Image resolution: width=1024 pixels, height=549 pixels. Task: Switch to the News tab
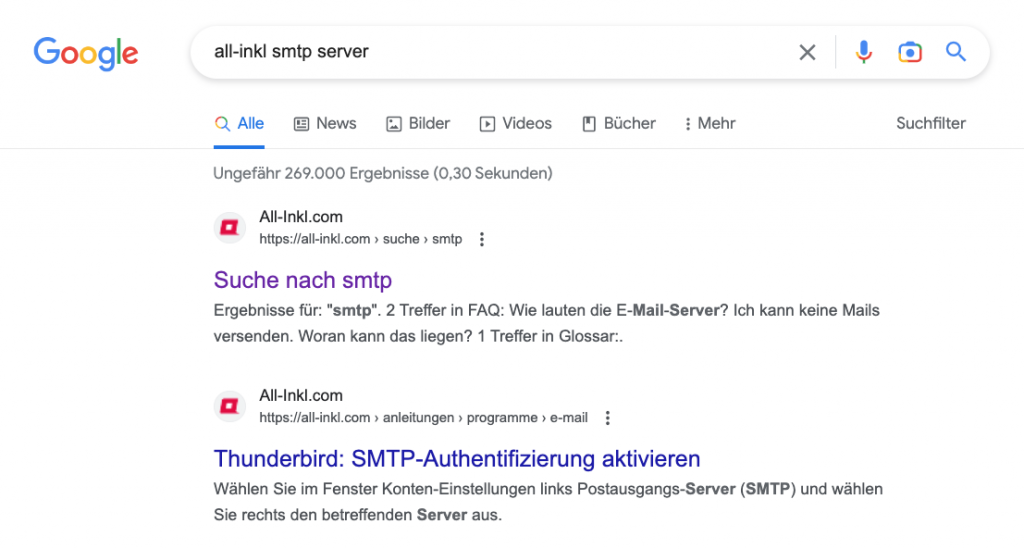tap(325, 123)
